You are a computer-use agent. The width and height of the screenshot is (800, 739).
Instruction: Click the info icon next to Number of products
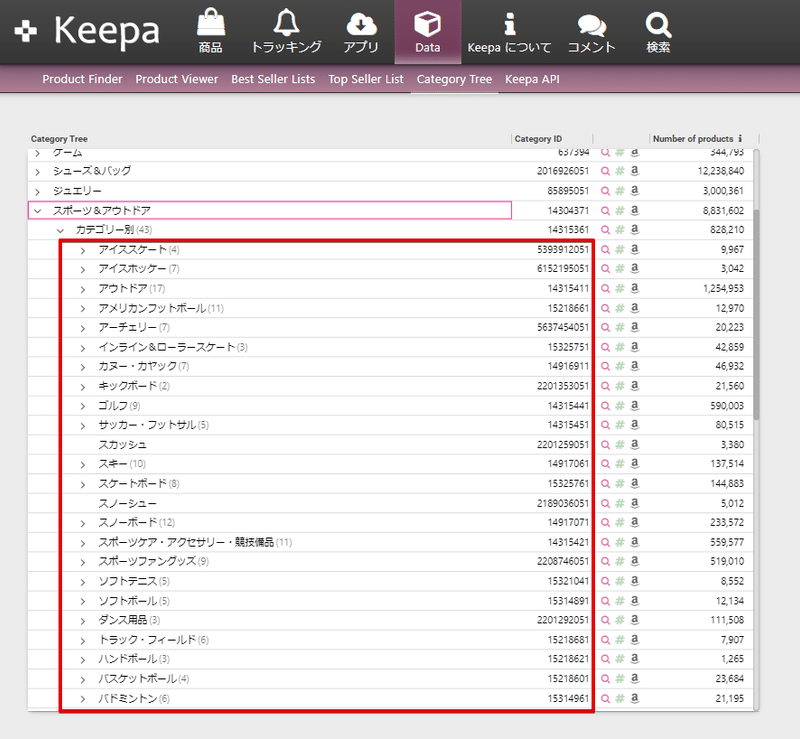740,138
